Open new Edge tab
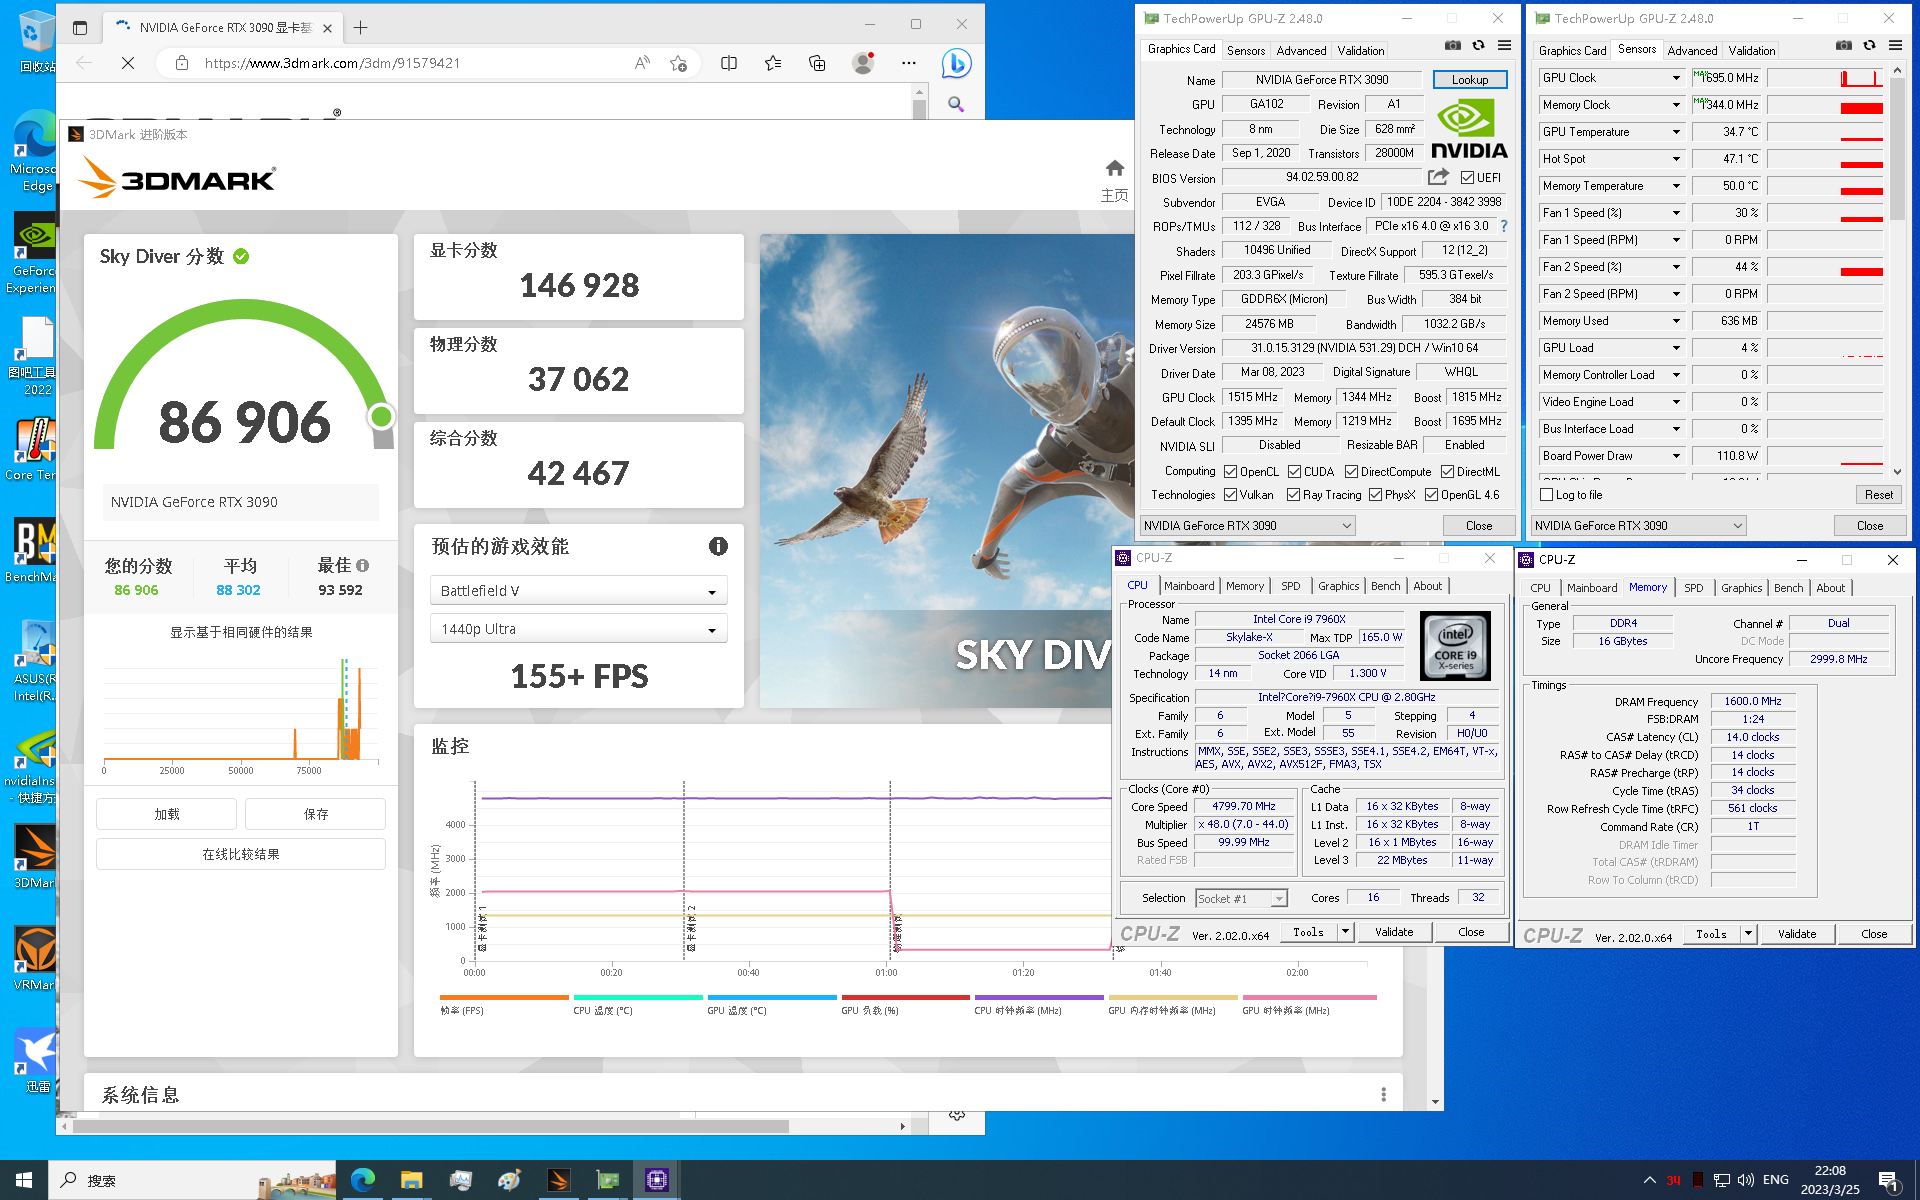 [x=360, y=28]
